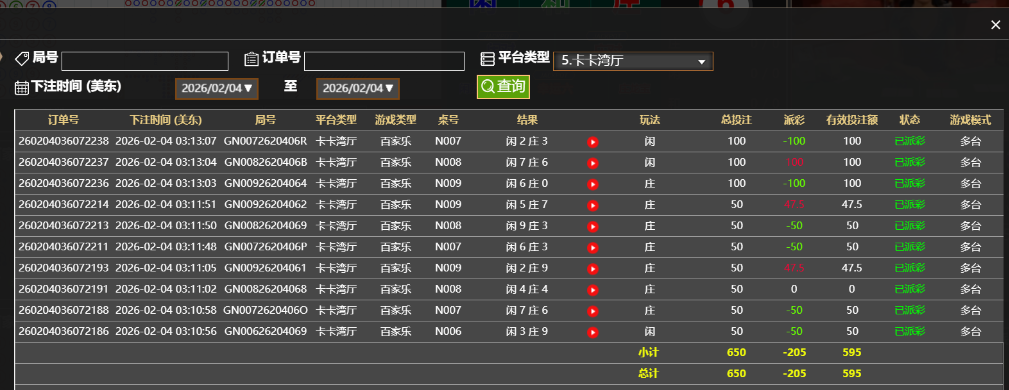Play replay for order 260204036072193
The width and height of the screenshot is (1009, 390).
(x=593, y=269)
